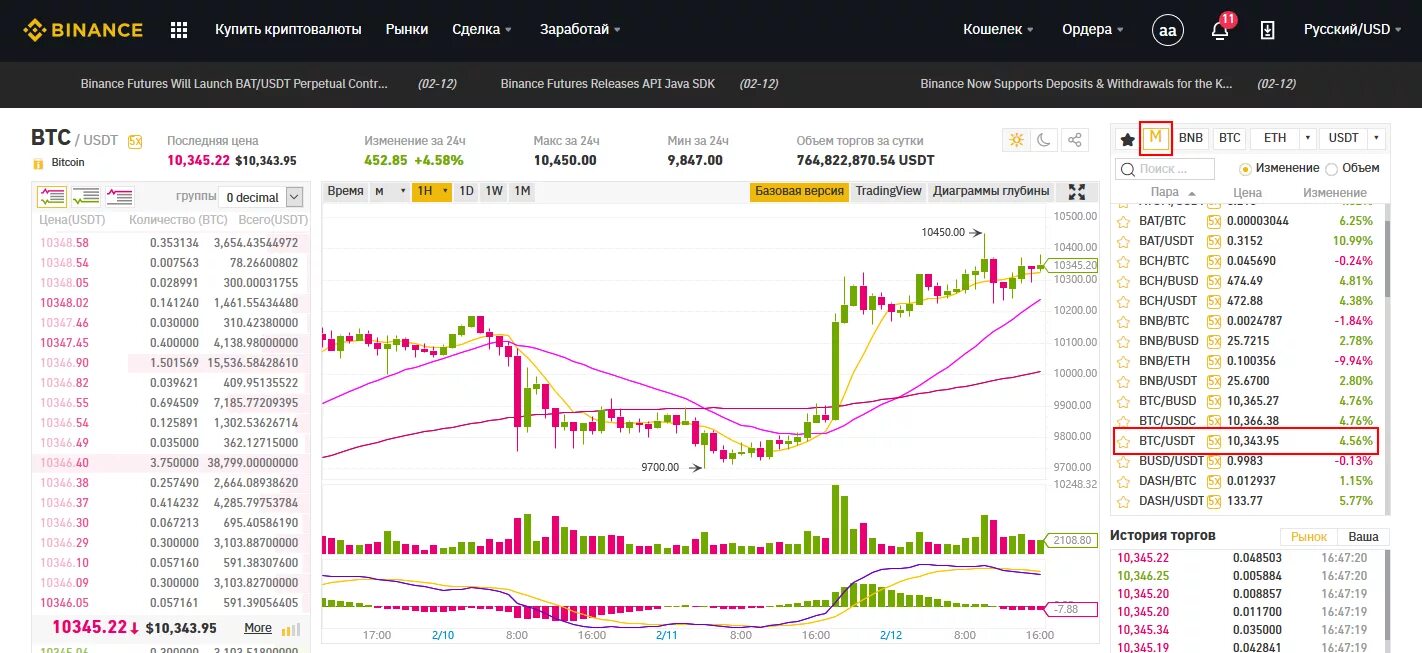Sort pairs by Пара column
The height and width of the screenshot is (653, 1422).
click(x=1173, y=192)
